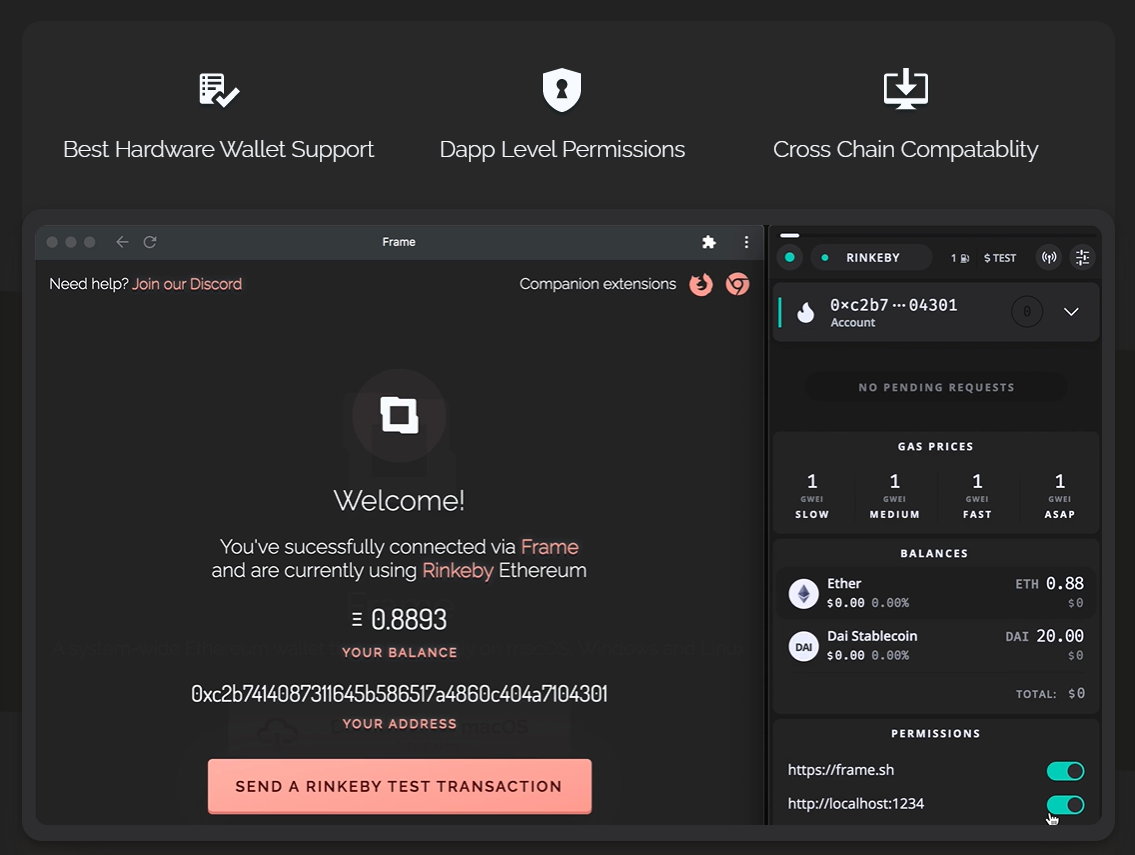The height and width of the screenshot is (855, 1135).
Task: Click the full wallet address text
Action: [399, 694]
